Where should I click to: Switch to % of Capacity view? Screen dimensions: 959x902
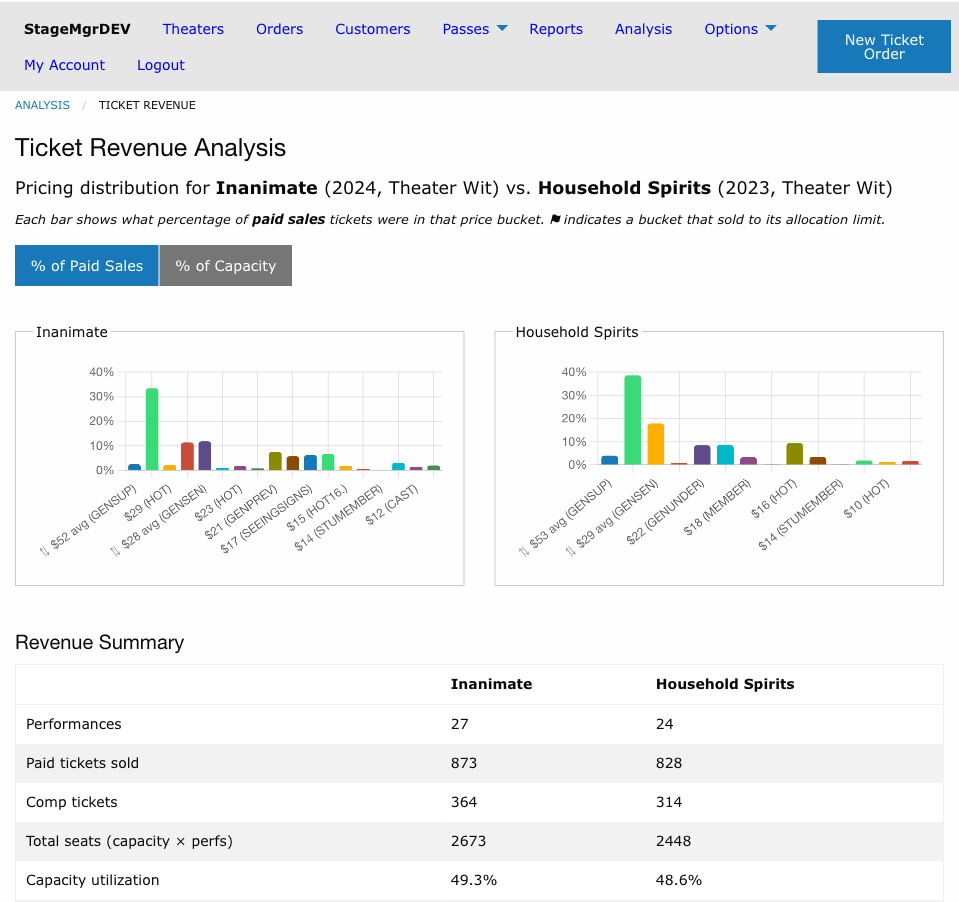click(x=226, y=265)
